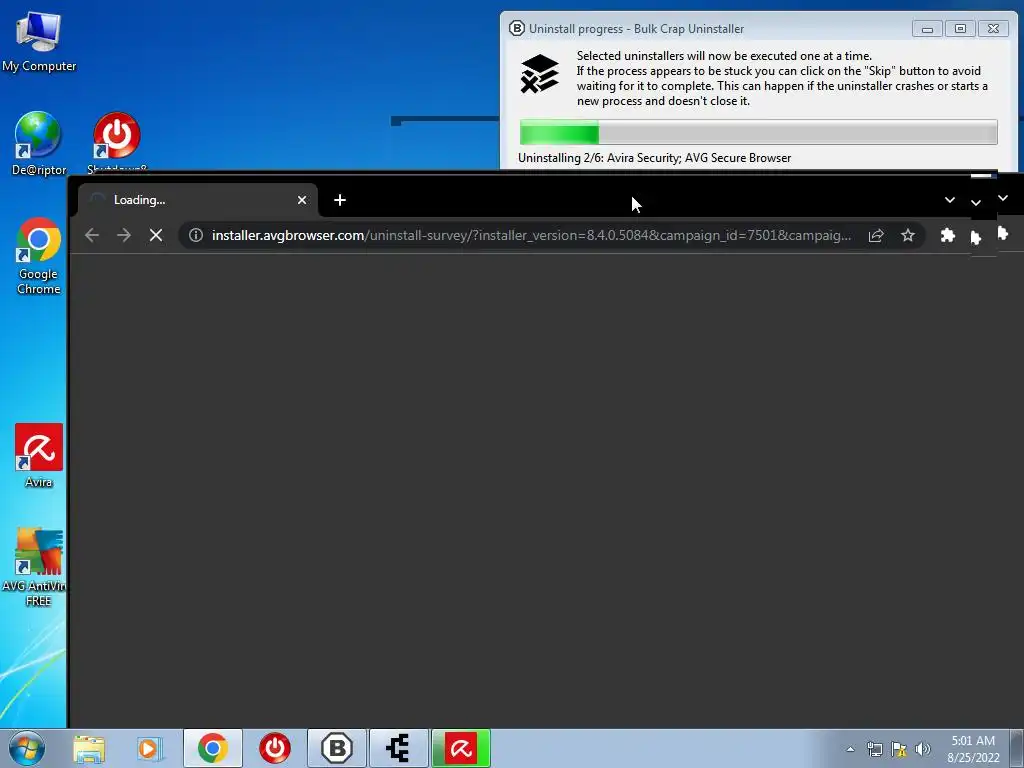The height and width of the screenshot is (768, 1024).
Task: Open browser extensions puzzle icon
Action: (948, 235)
